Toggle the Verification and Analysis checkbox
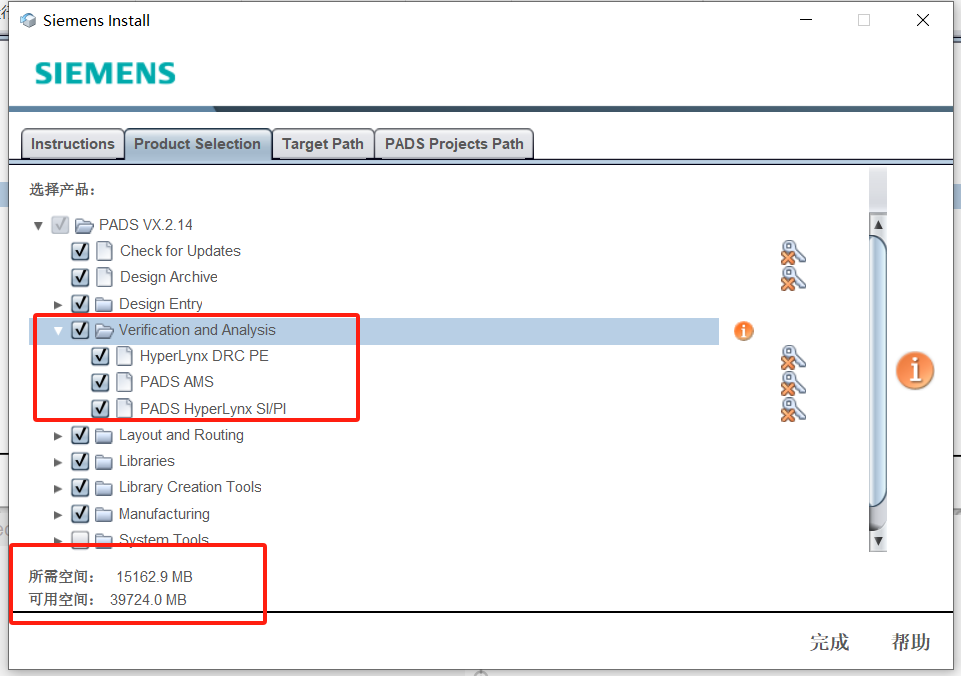This screenshot has height=676, width=961. pyautogui.click(x=80, y=330)
